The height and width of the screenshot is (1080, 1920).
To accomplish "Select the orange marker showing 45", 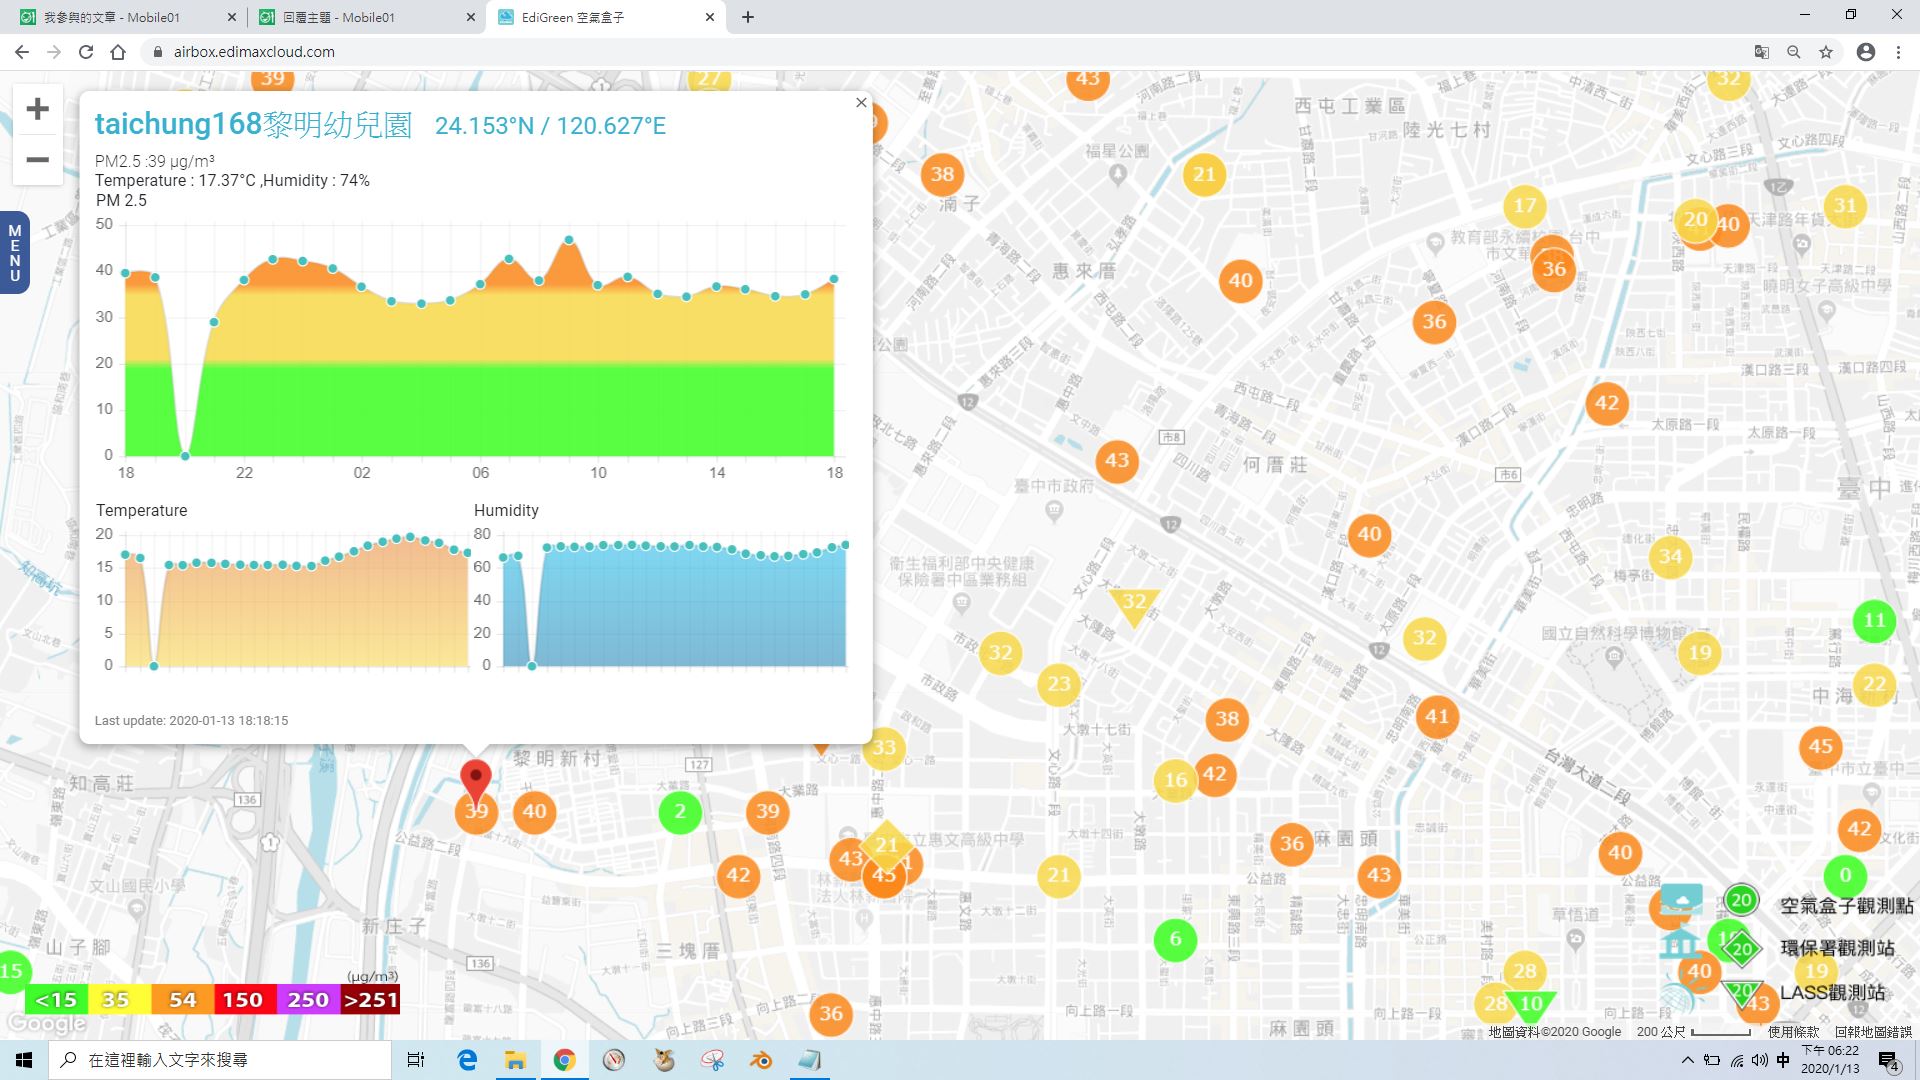I will (x=1820, y=746).
